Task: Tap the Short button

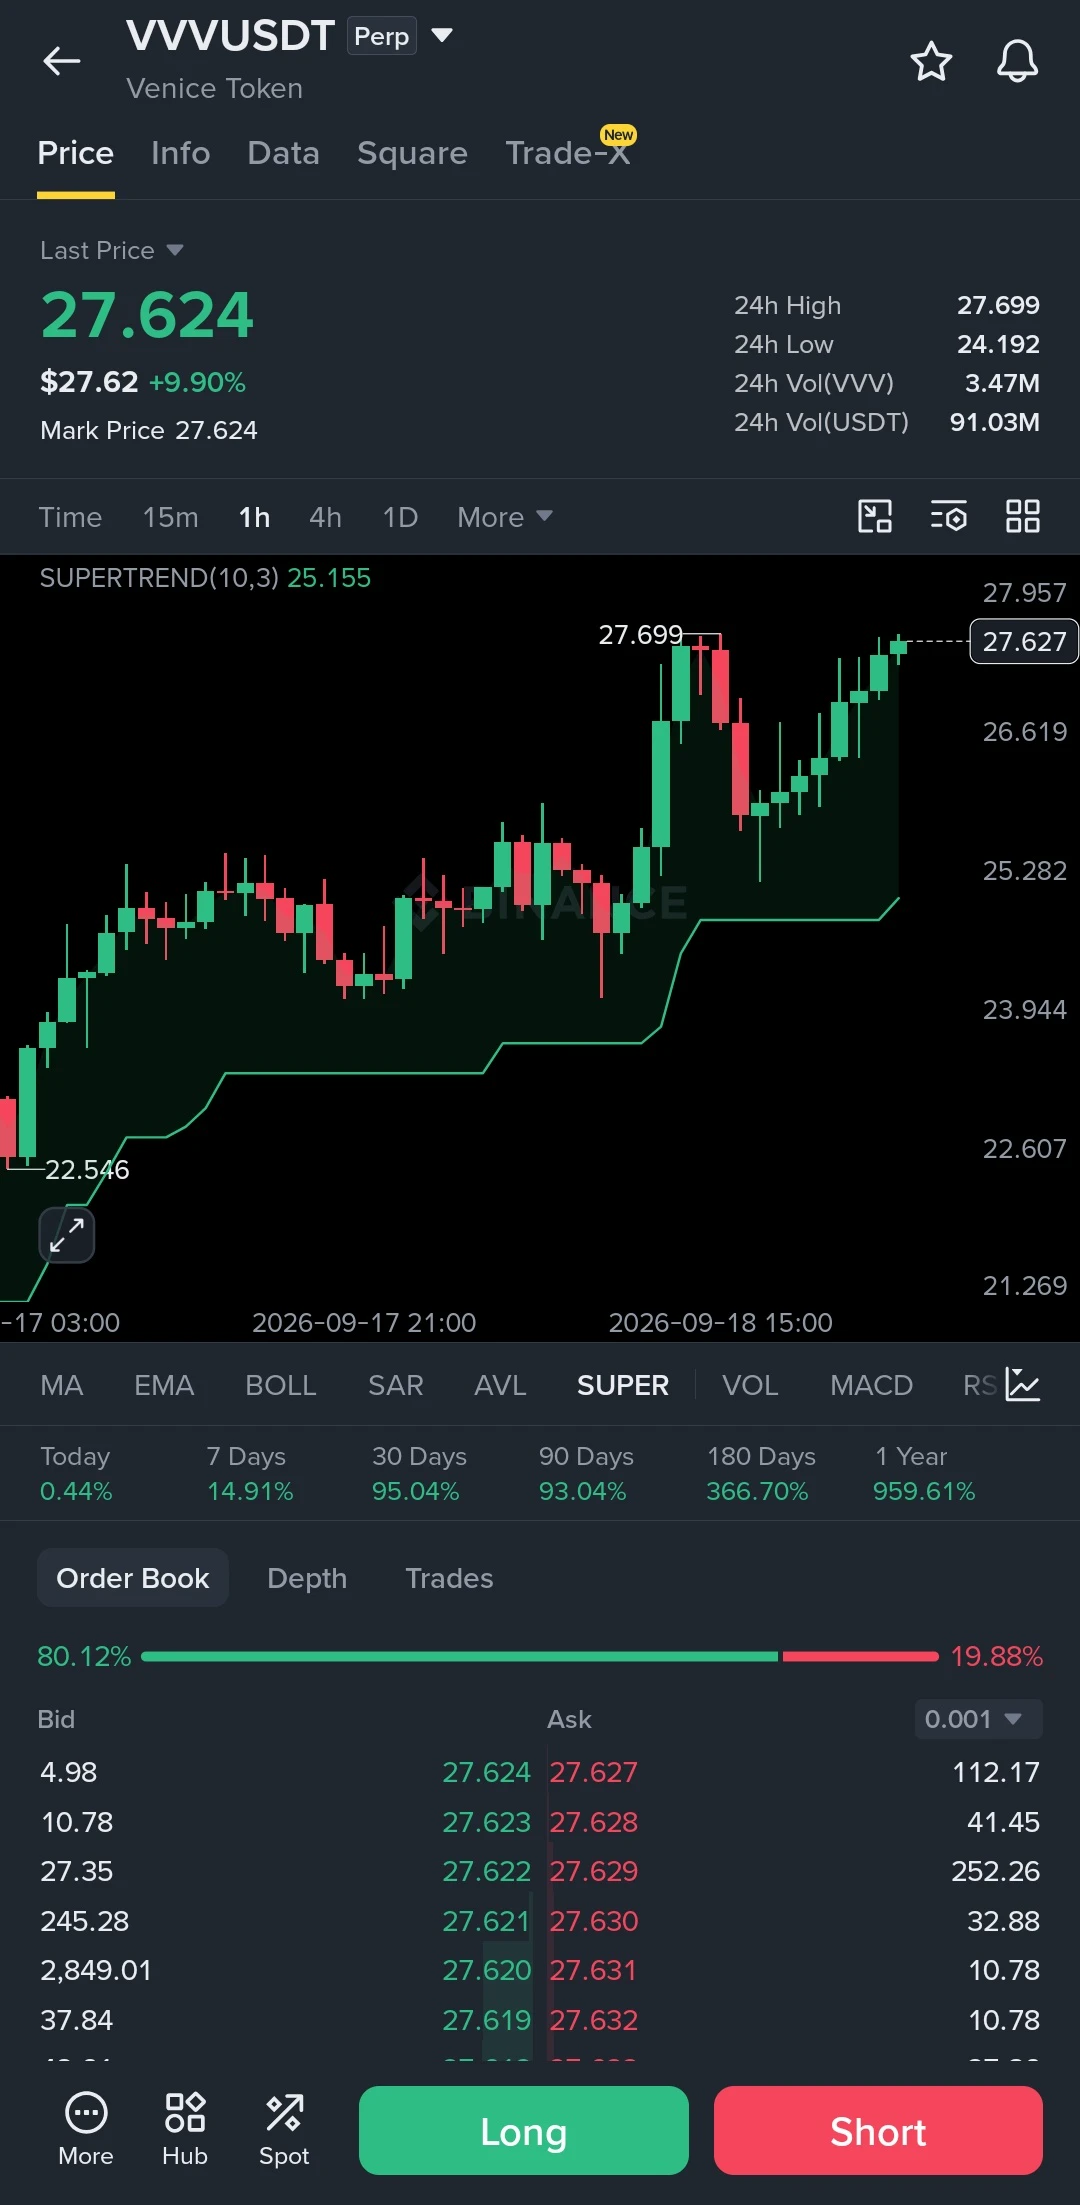Action: 878,2130
